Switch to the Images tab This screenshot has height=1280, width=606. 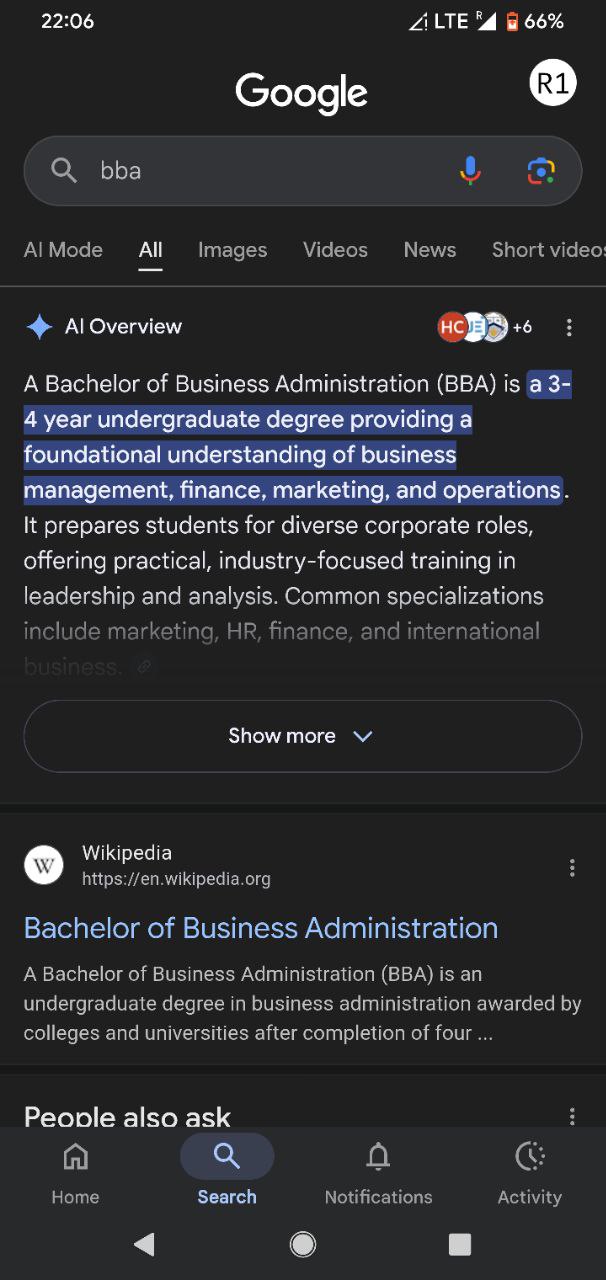pos(232,250)
